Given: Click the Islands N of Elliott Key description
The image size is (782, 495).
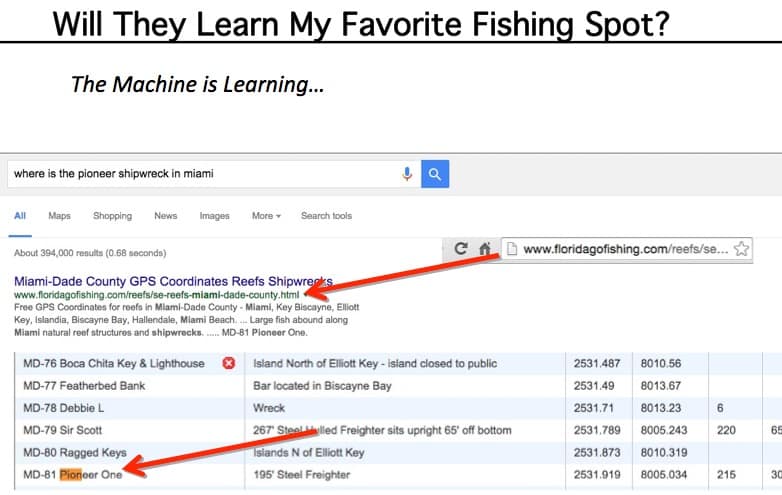Looking at the screenshot, I should coord(309,453).
